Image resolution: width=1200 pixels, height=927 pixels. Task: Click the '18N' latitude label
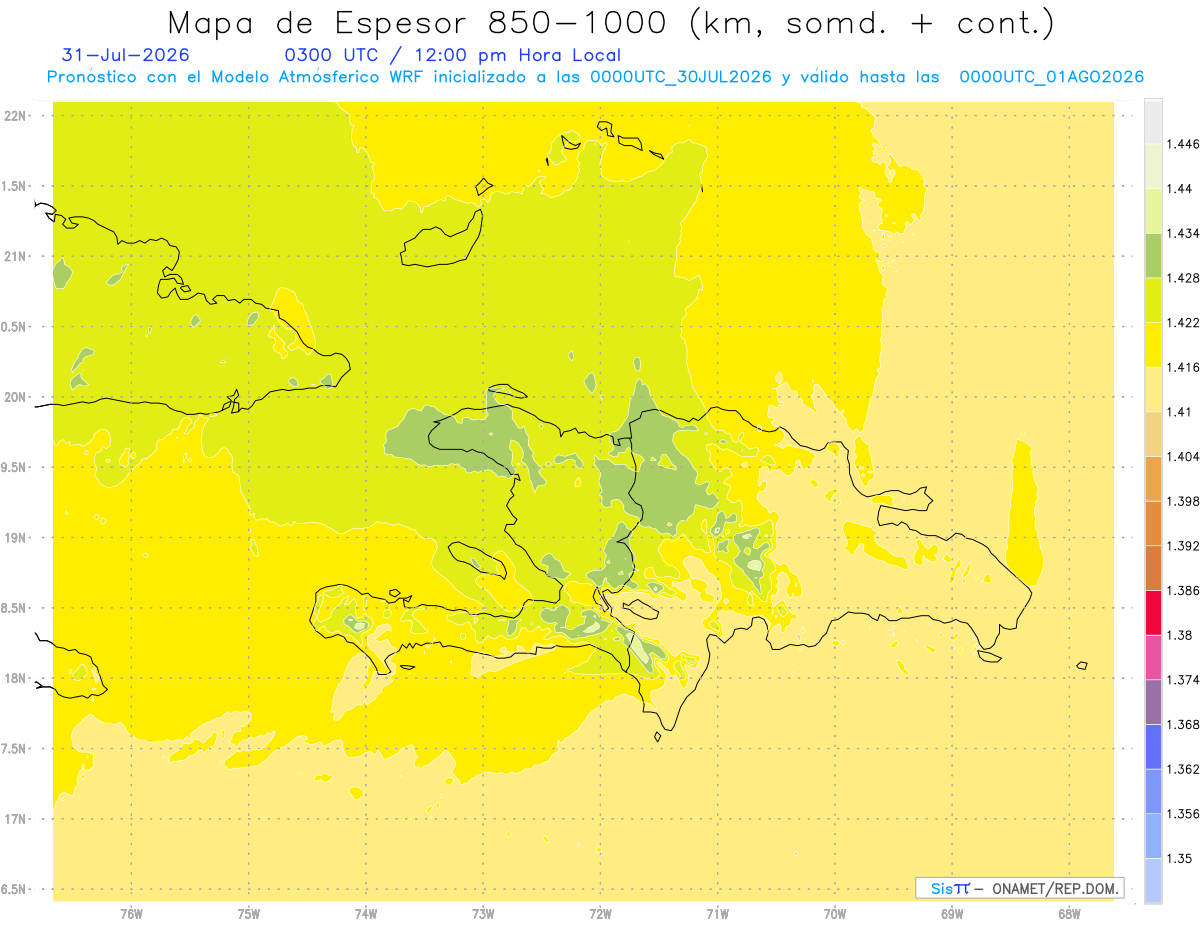(x=17, y=679)
